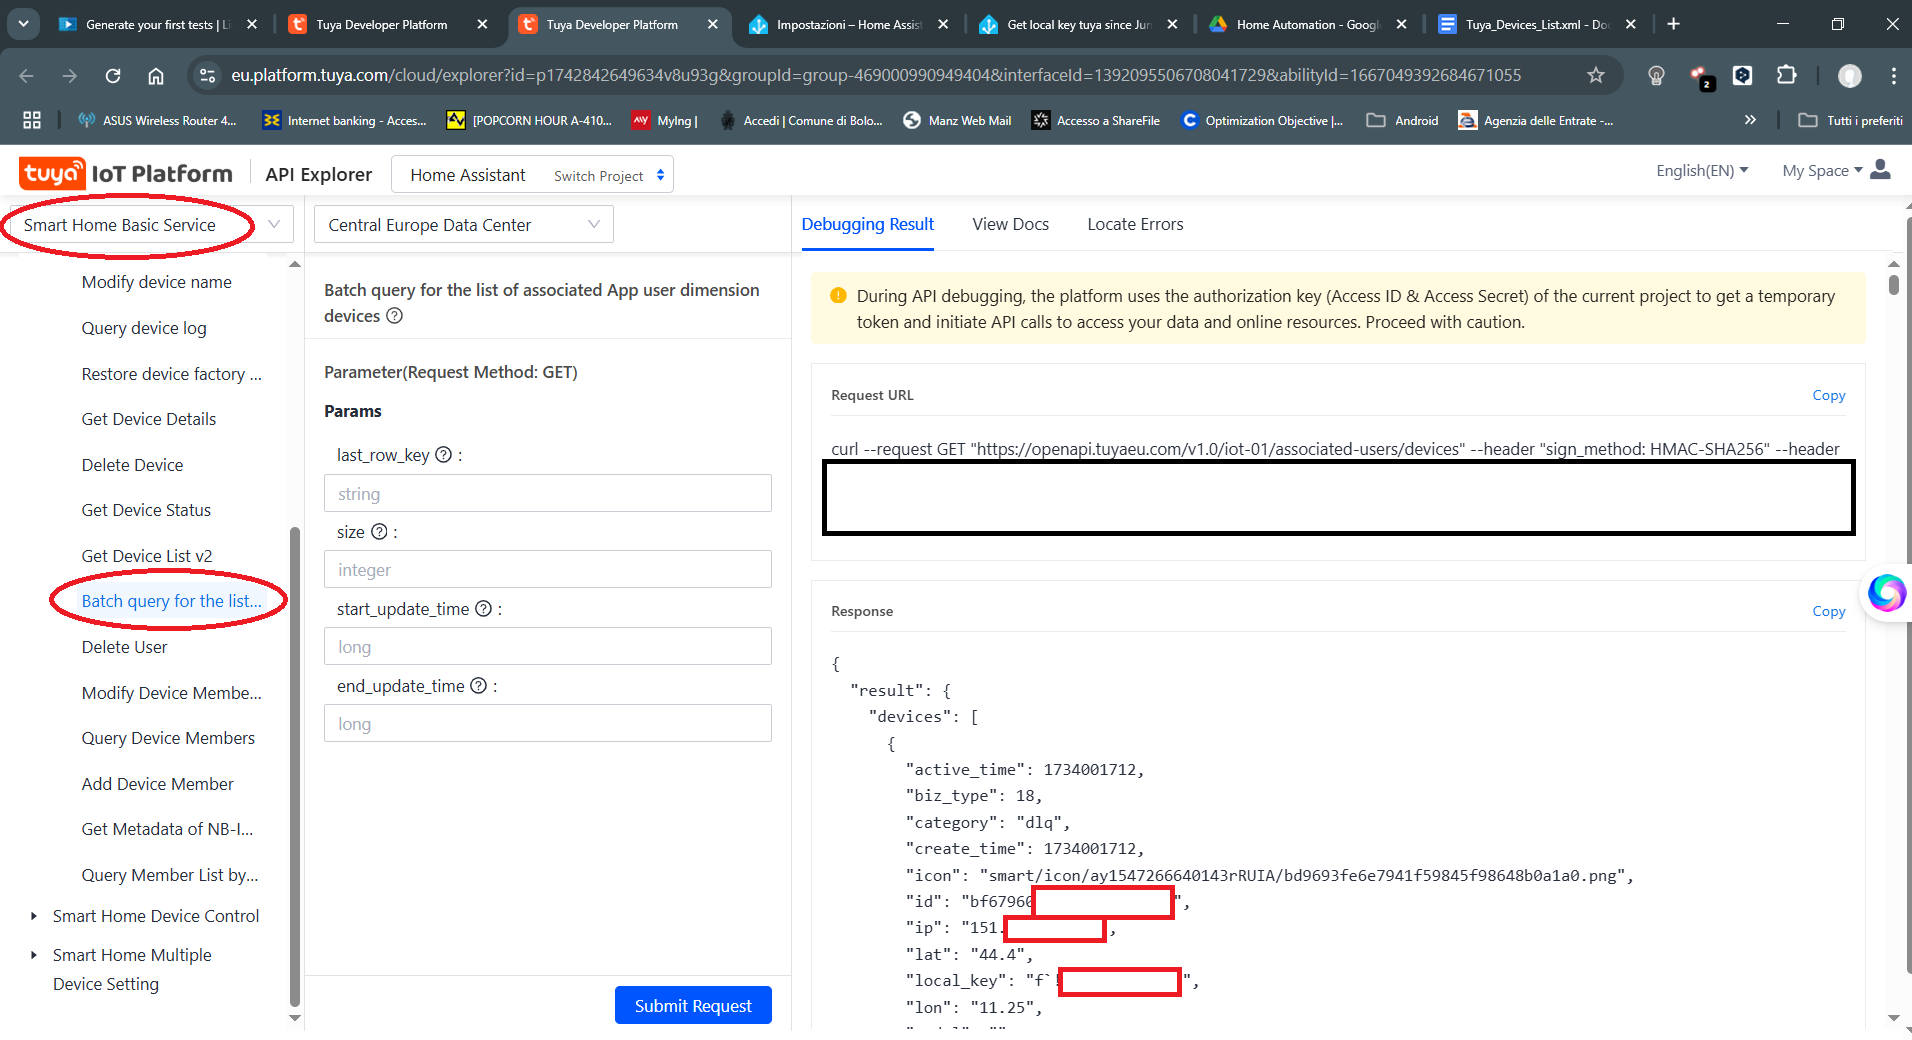Switch to the Locate Errors tab
The height and width of the screenshot is (1040, 1912).
1135,224
